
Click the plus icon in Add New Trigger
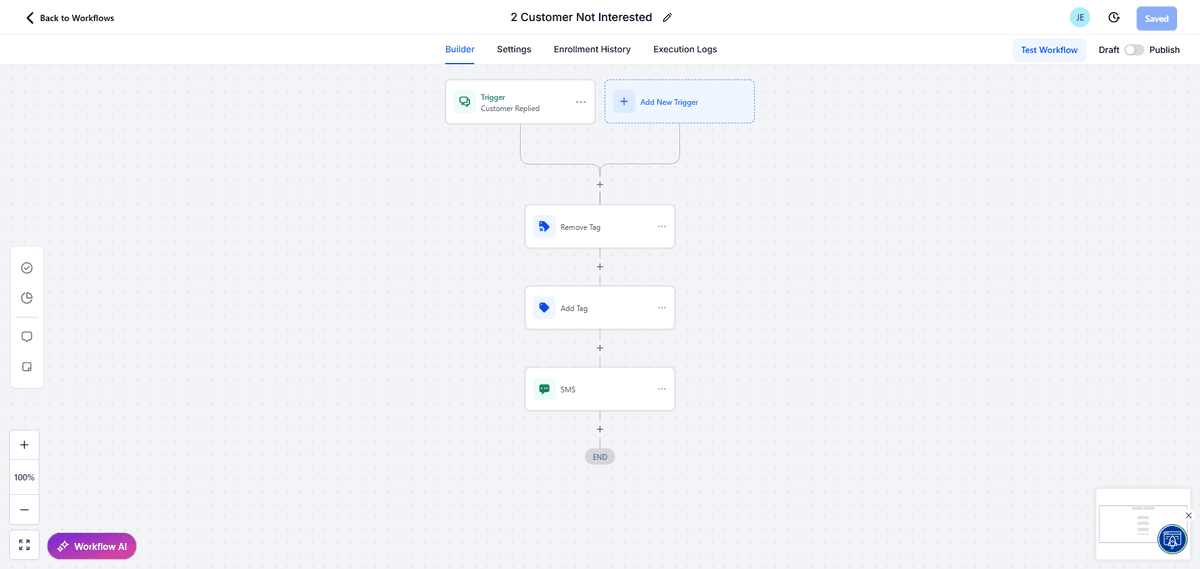(x=624, y=102)
